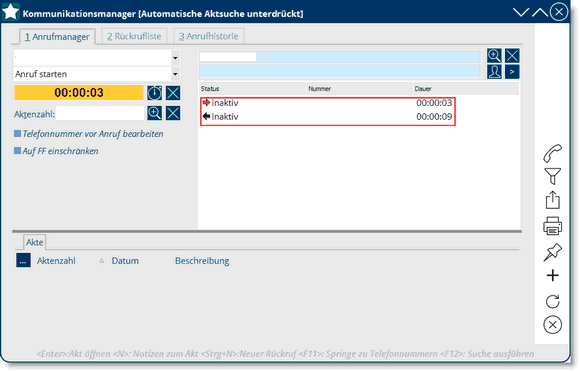The image size is (580, 372).
Task: Open the empty top combo box dropdown arrow
Action: click(175, 58)
